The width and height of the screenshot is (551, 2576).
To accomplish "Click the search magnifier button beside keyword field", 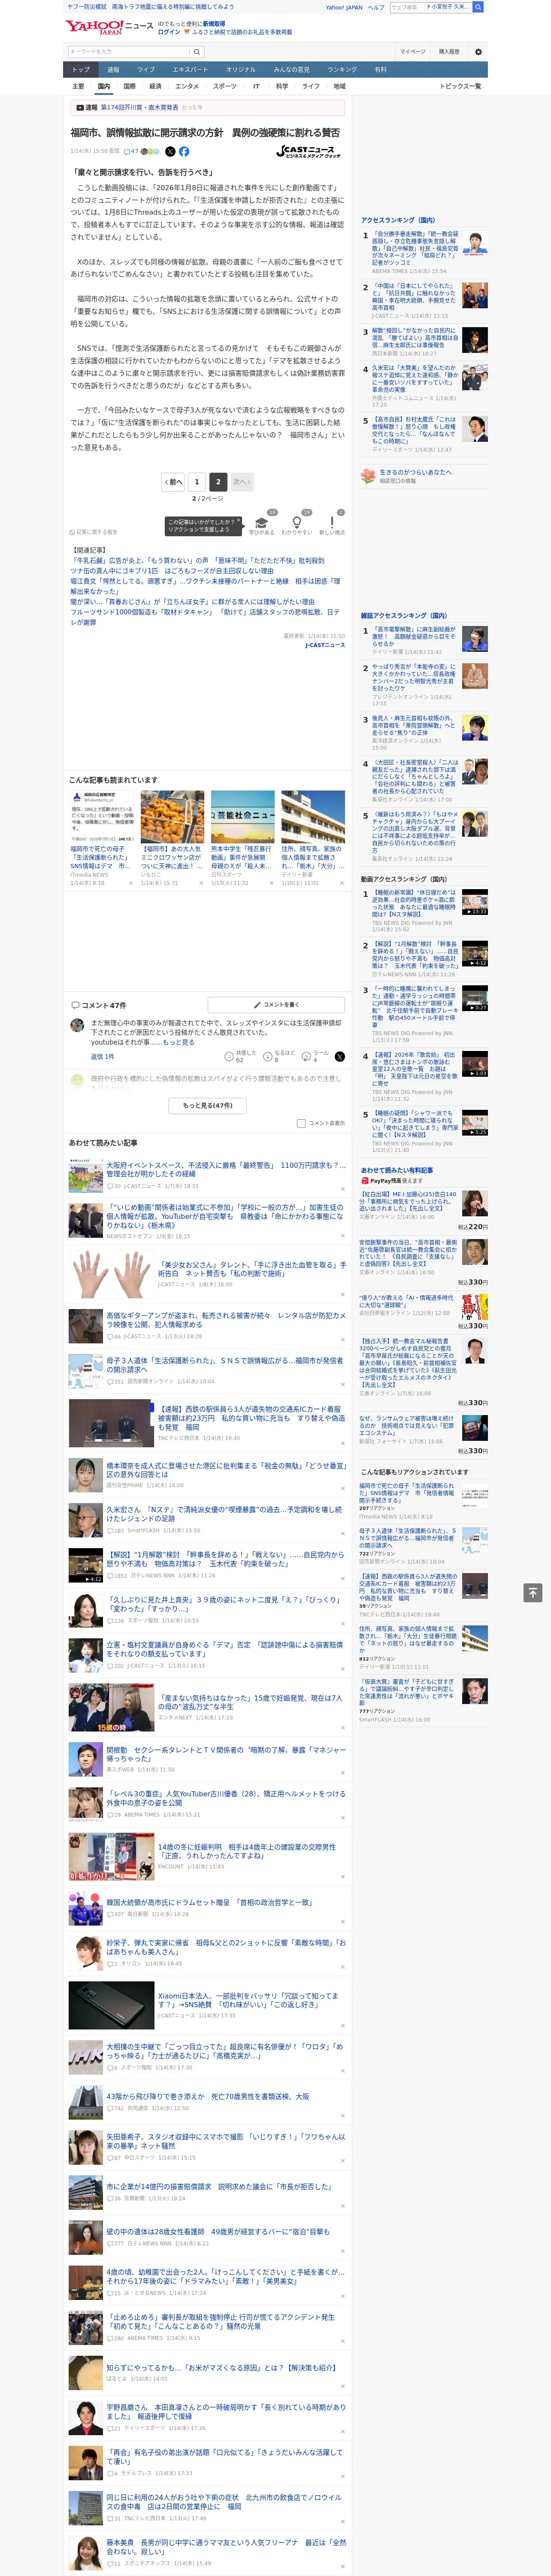I will click(x=197, y=52).
